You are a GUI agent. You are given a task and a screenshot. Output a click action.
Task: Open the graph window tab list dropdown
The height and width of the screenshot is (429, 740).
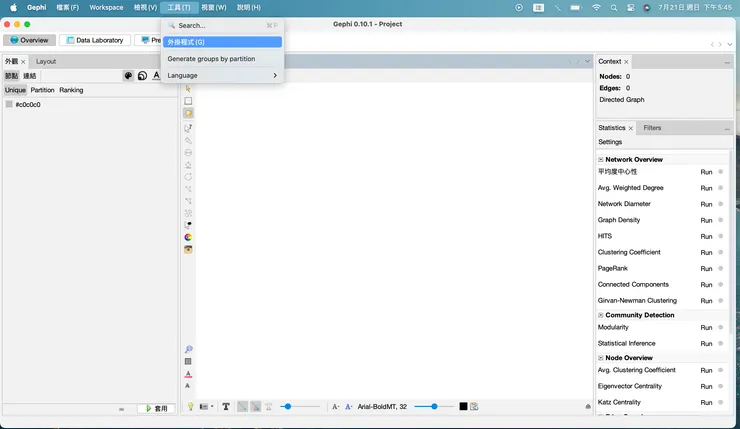tap(587, 61)
